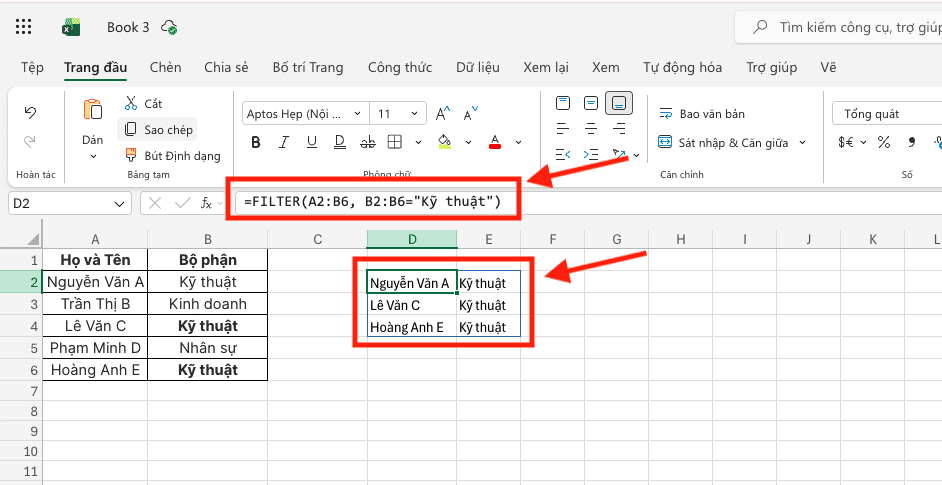The width and height of the screenshot is (942, 485).
Task: Open the Công thức tab
Action: coord(399,68)
